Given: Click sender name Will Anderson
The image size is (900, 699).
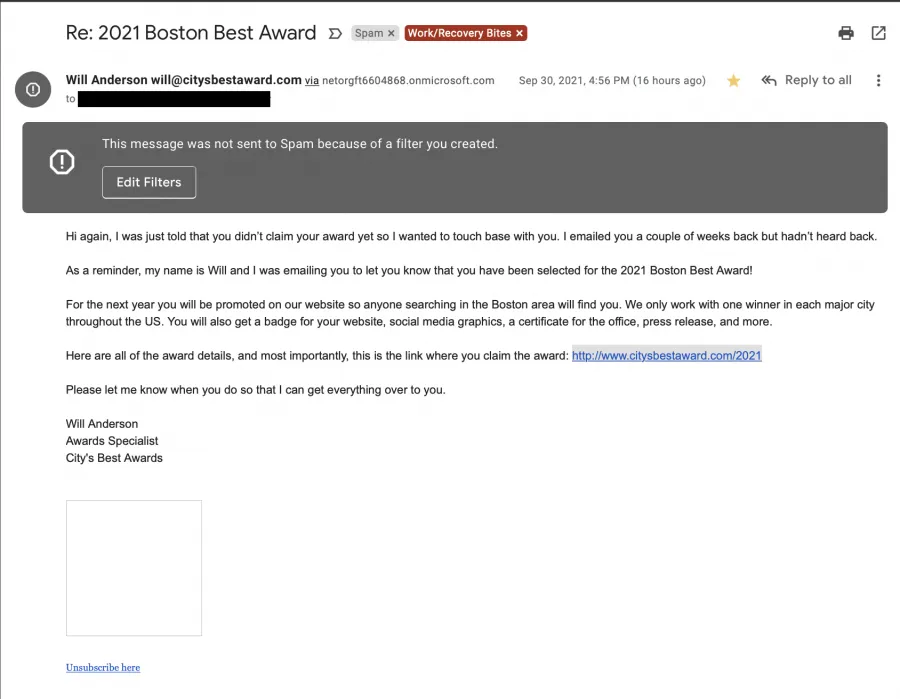Looking at the screenshot, I should [x=106, y=80].
